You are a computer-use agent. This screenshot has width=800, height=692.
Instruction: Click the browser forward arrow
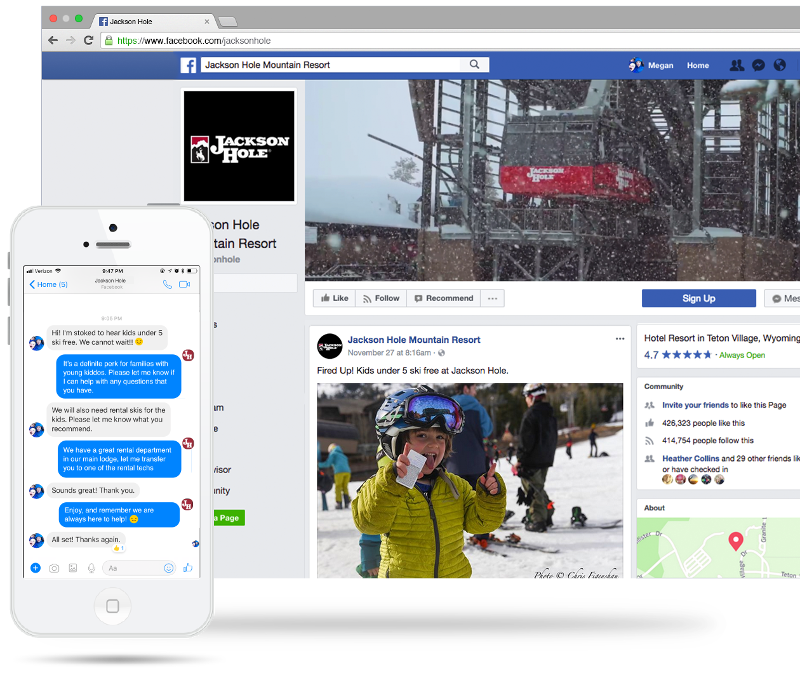pos(70,40)
